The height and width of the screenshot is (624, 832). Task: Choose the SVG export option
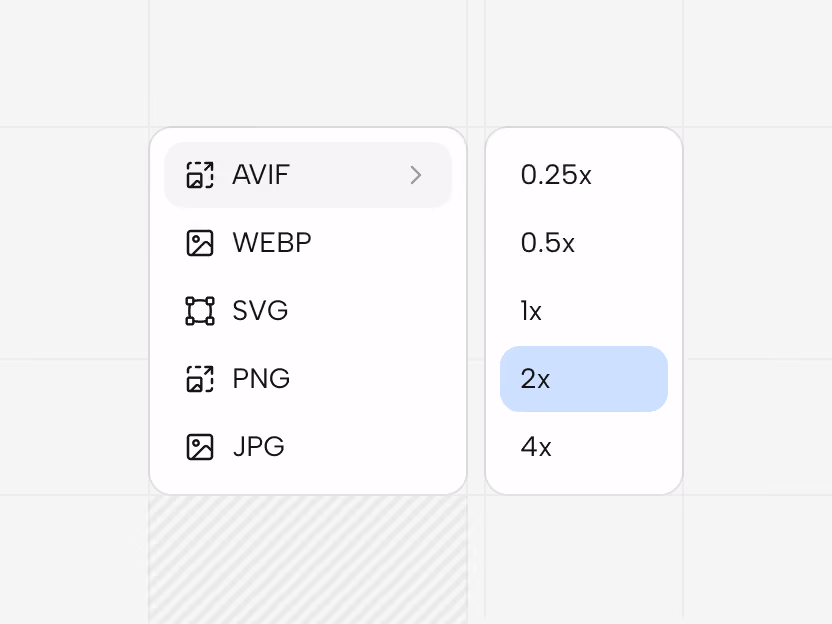pos(308,311)
